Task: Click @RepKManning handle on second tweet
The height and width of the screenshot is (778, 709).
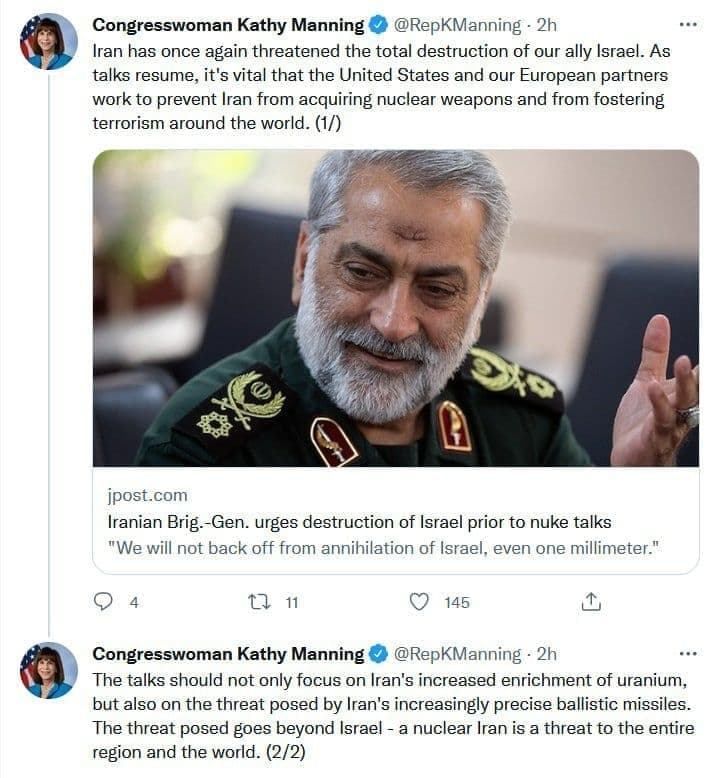Action: click(x=457, y=654)
